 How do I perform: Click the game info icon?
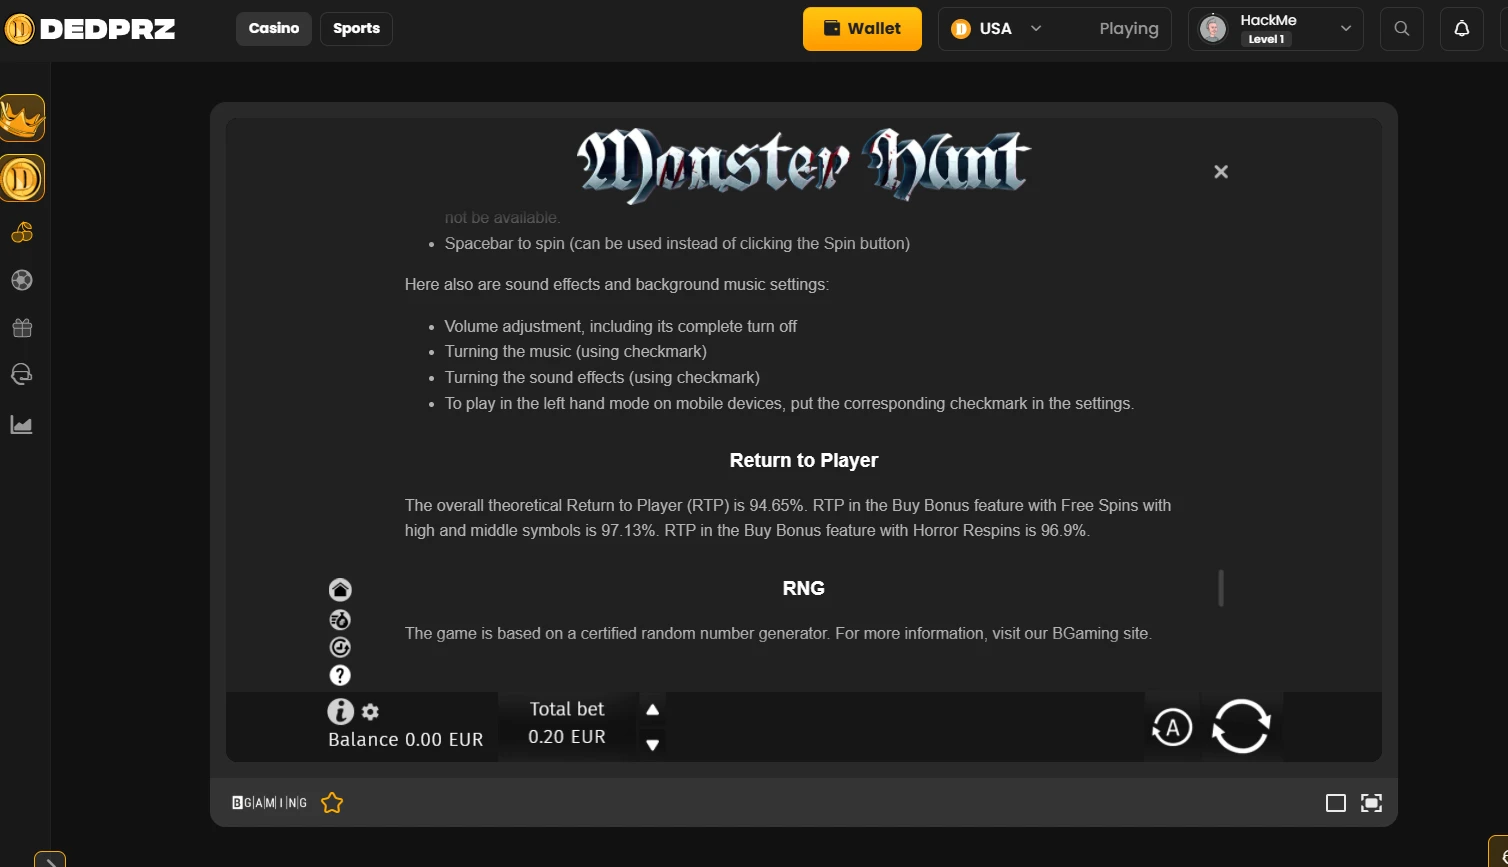[x=341, y=711]
